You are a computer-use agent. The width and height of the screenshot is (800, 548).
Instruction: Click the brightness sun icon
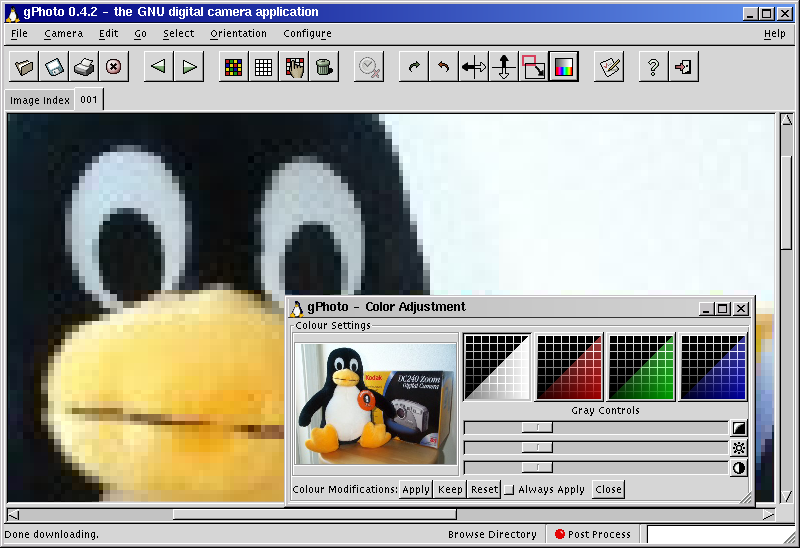pyautogui.click(x=739, y=448)
